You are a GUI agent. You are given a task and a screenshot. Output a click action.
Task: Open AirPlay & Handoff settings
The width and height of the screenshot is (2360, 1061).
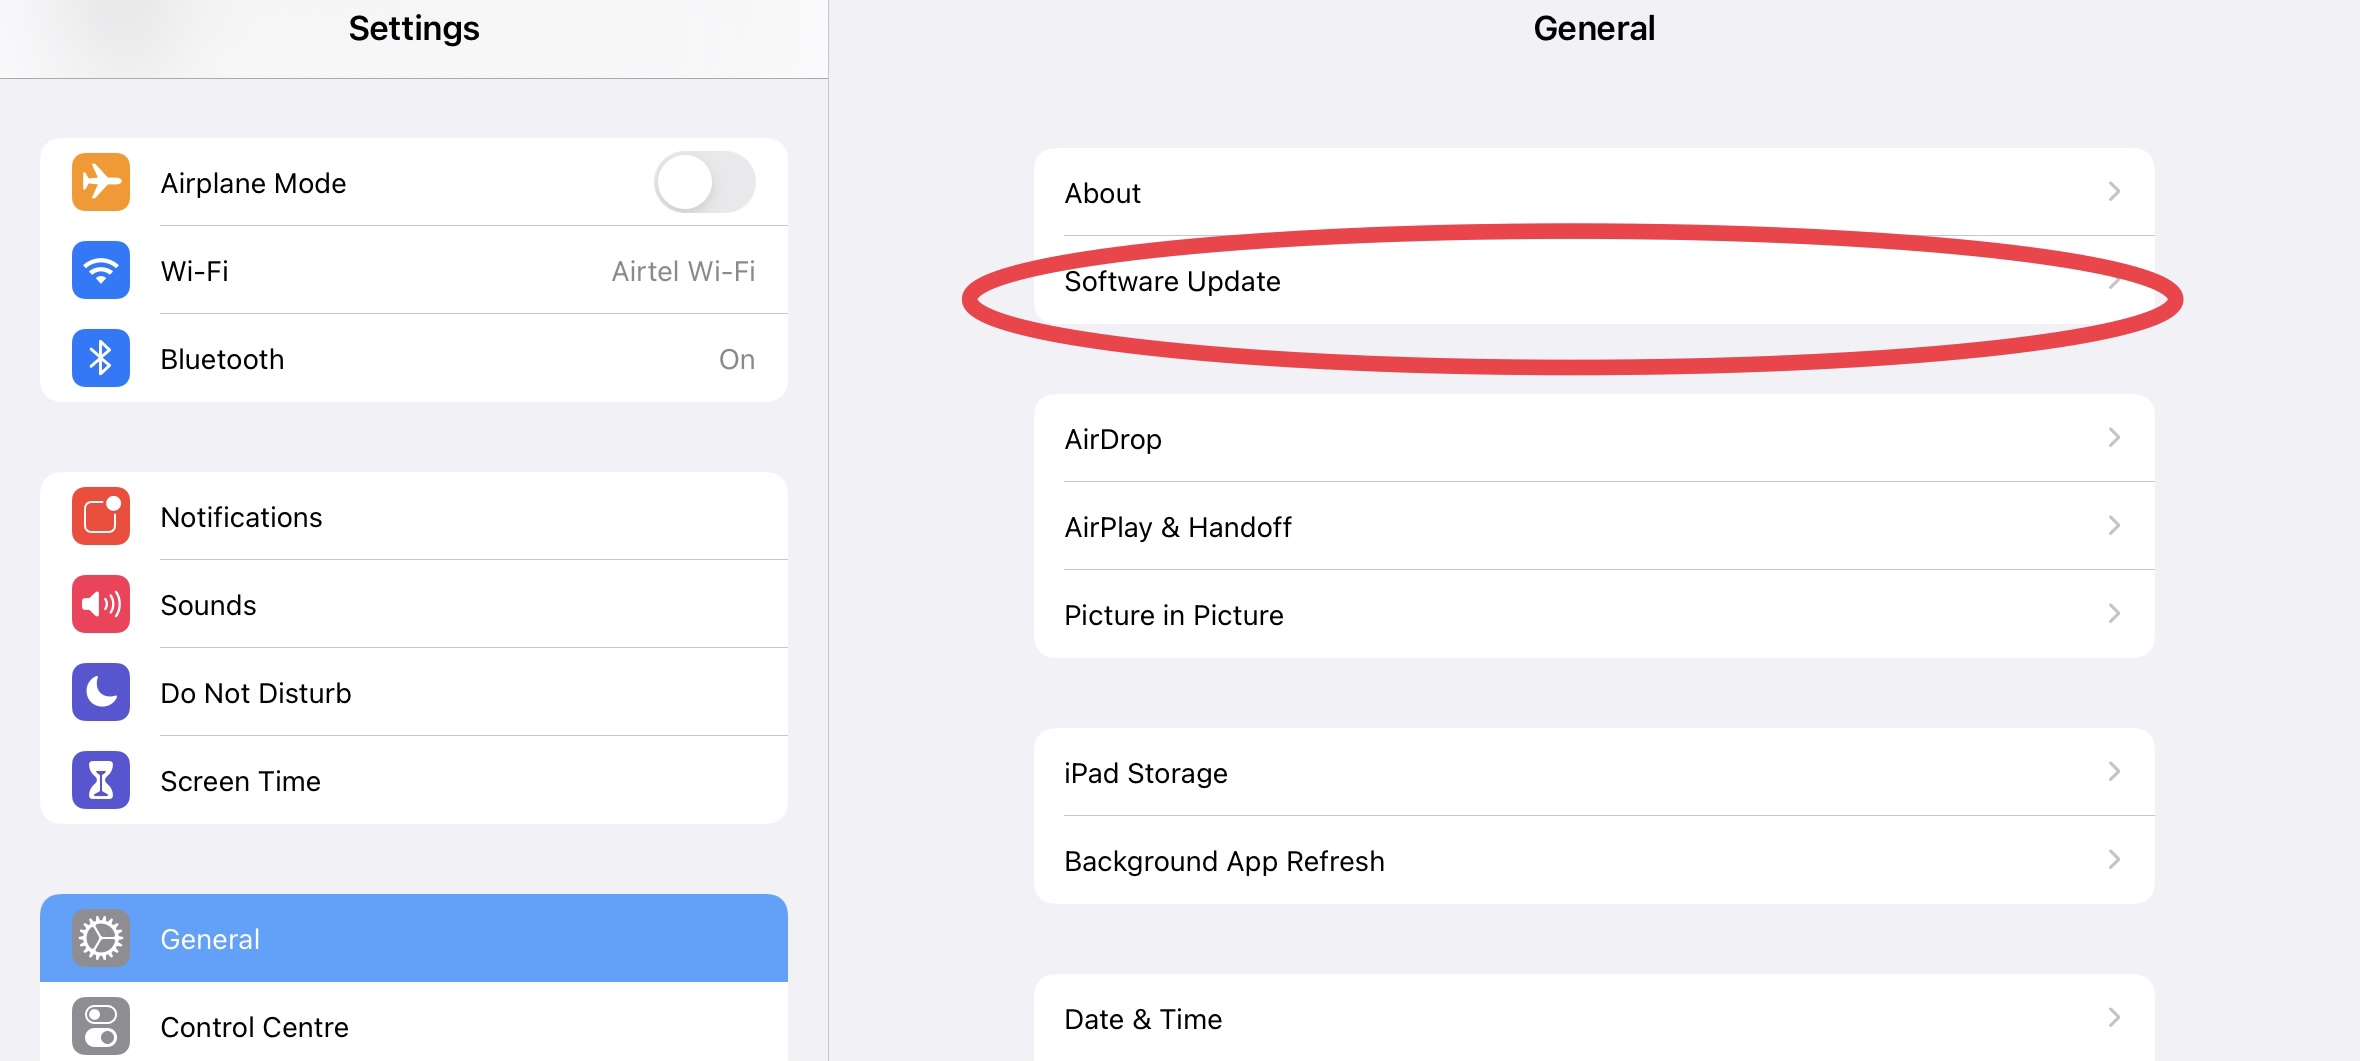tap(1594, 526)
